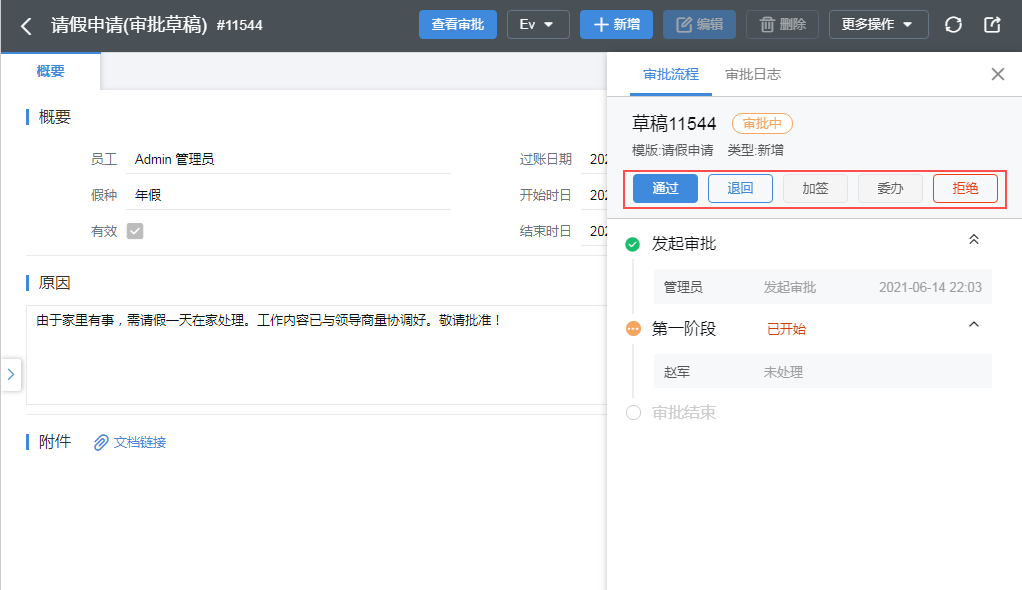This screenshot has height=590, width=1022.
Task: Click the 通过 approve button
Action: coord(665,188)
